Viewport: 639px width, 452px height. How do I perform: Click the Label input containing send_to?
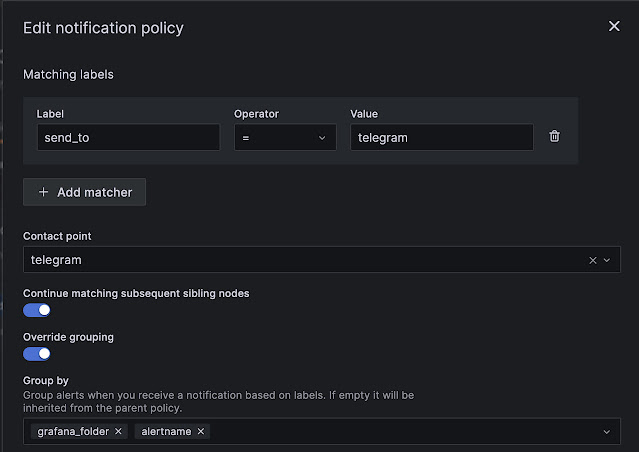127,138
